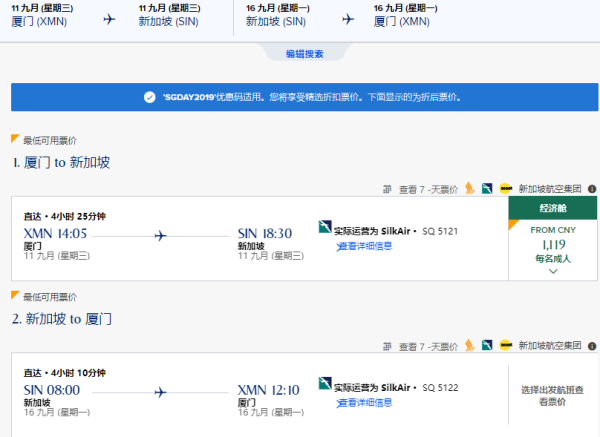The width and height of the screenshot is (600, 437).
Task: Click plane icon between return SIN and XMN header
Action: (348, 19)
